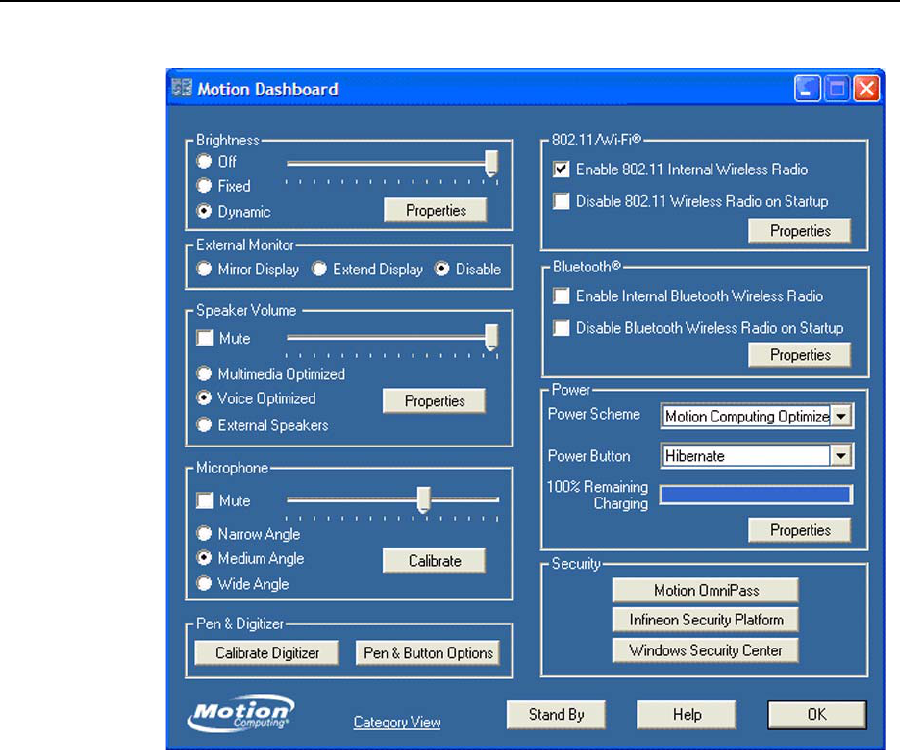Image resolution: width=900 pixels, height=750 pixels.
Task: Click the Motion Dashboard title bar icon
Action: coord(181,87)
